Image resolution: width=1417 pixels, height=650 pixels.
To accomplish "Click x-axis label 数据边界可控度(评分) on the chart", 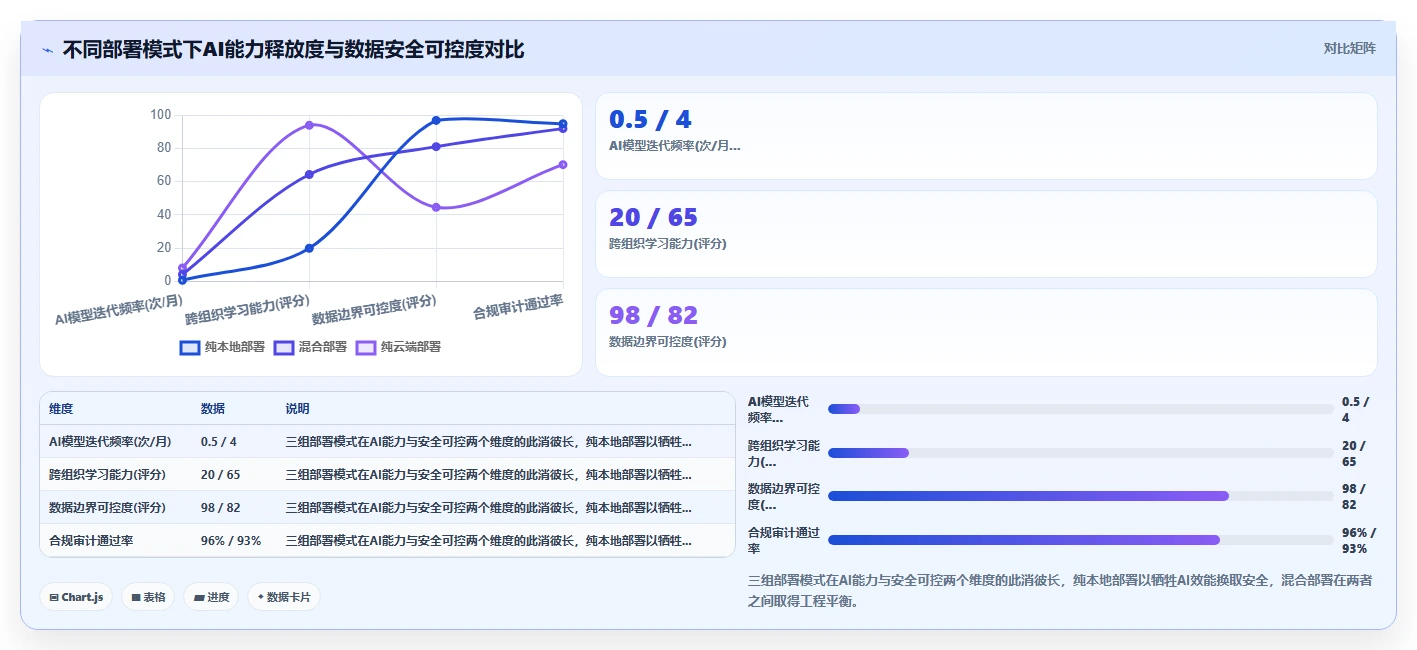I will (x=375, y=310).
